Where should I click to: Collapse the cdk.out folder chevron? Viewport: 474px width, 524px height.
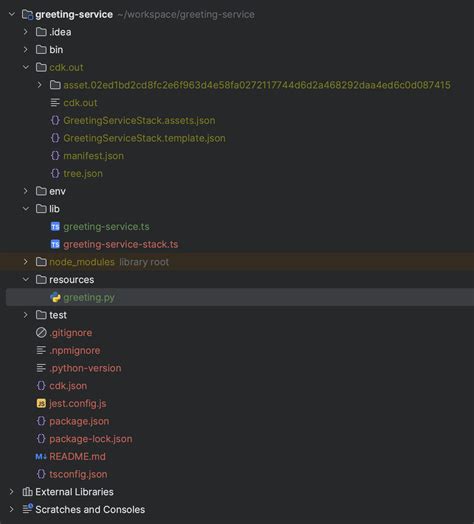click(26, 68)
